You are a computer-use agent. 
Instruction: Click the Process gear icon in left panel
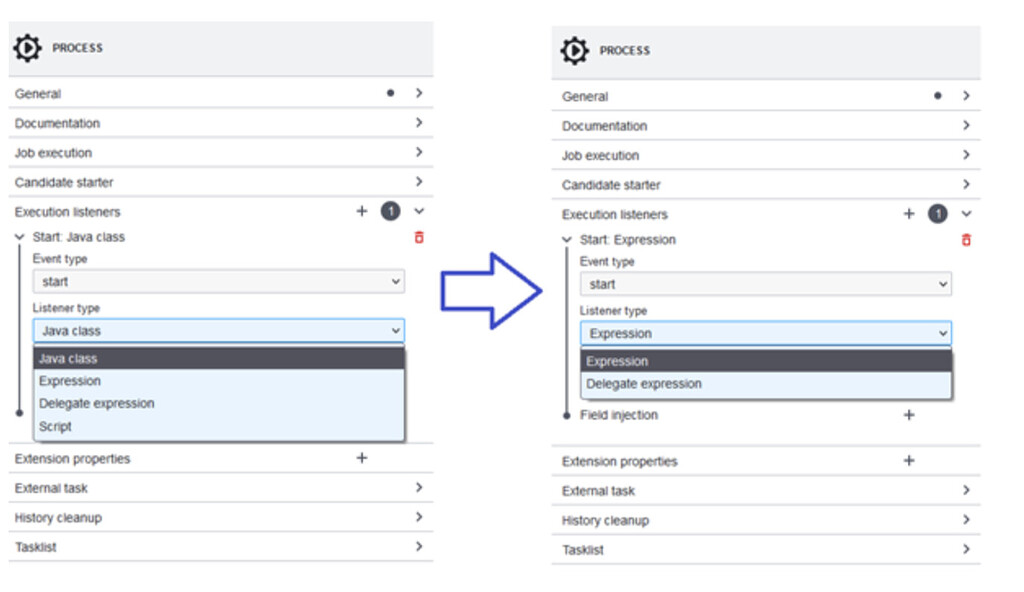28,47
